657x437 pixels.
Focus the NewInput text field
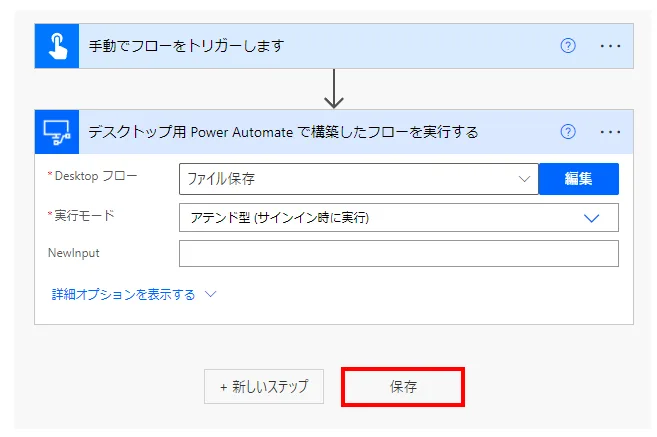(x=398, y=254)
